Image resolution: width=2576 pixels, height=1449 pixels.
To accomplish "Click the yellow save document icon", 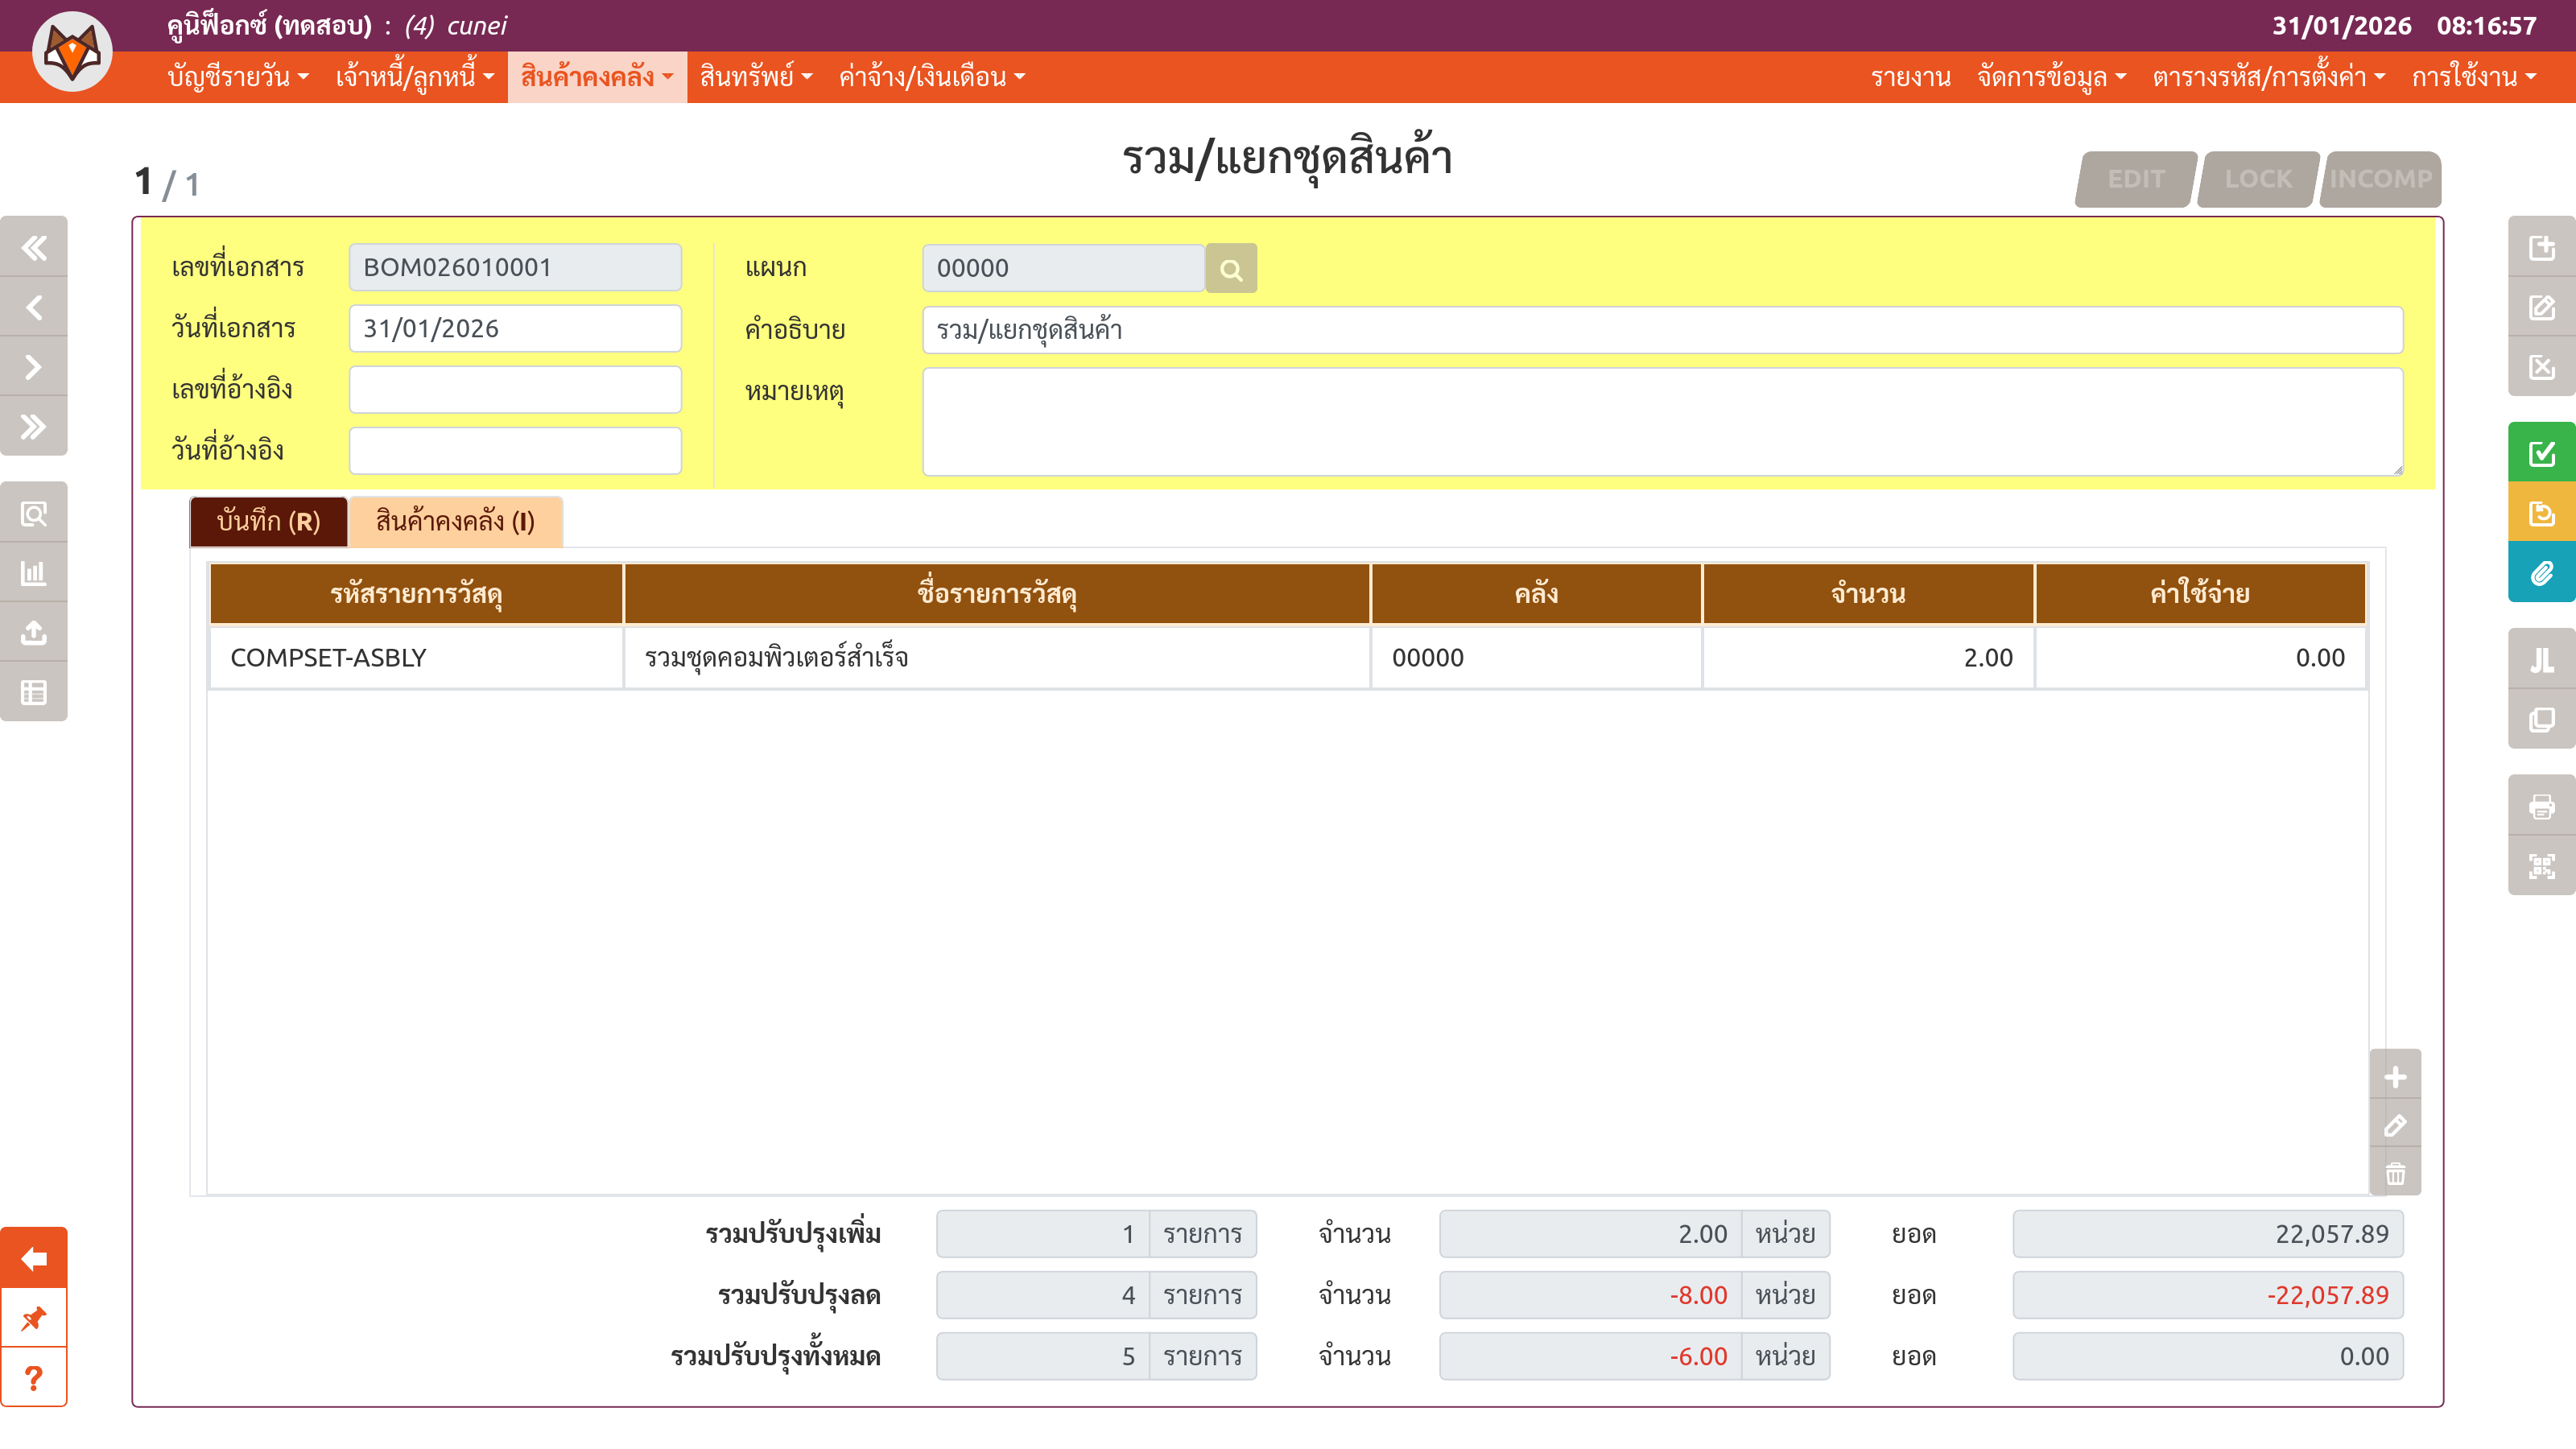I will pos(2540,513).
